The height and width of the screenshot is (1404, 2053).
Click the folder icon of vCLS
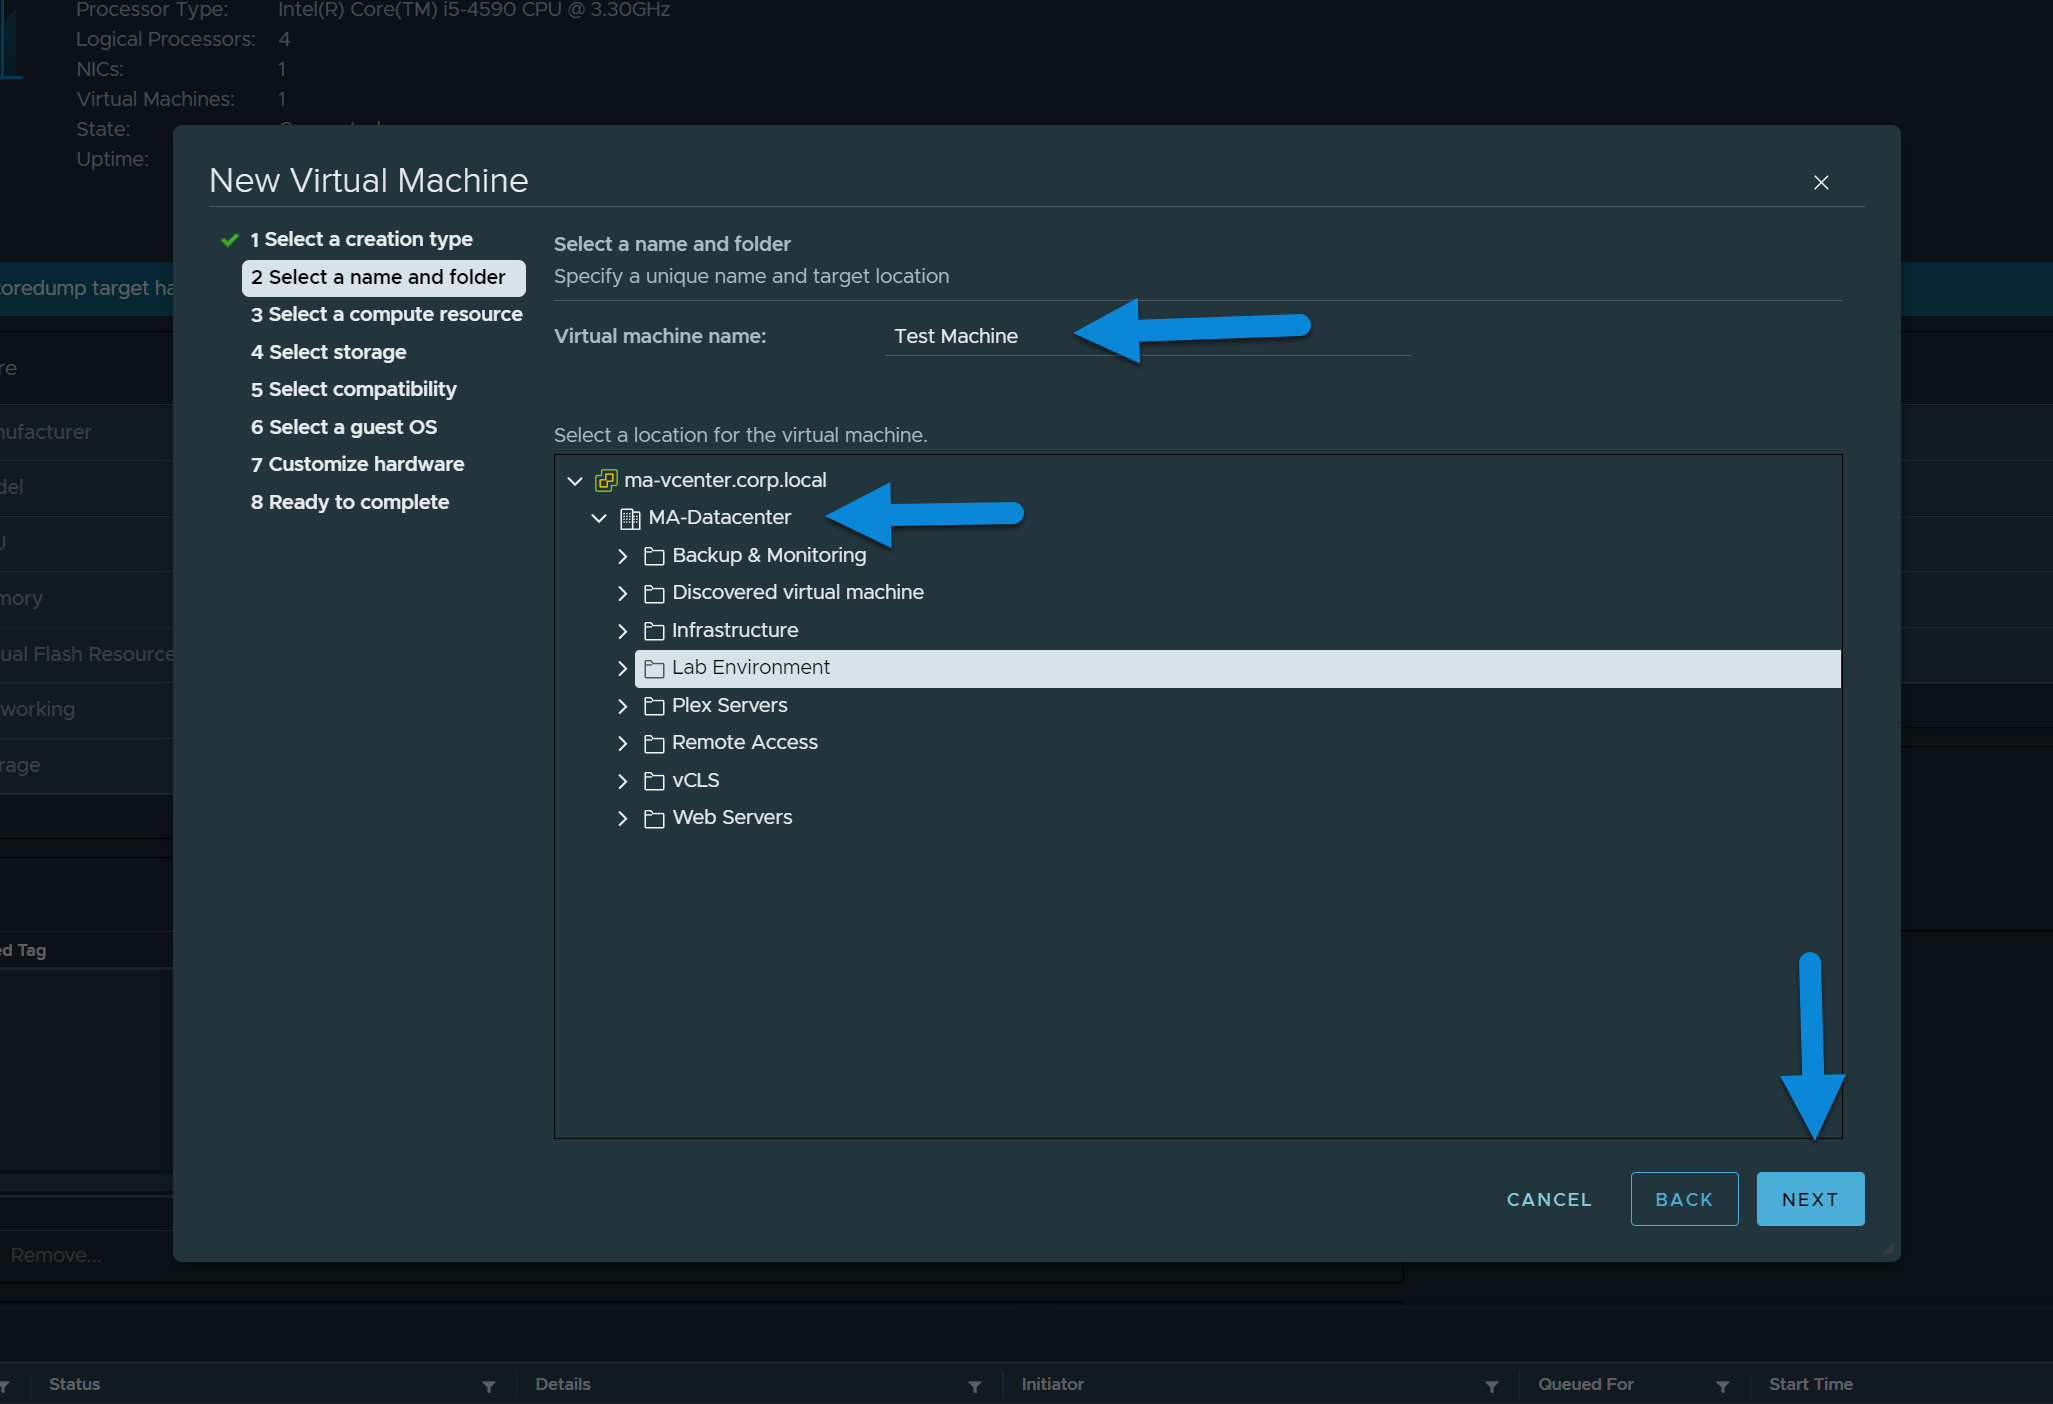pyautogui.click(x=654, y=781)
